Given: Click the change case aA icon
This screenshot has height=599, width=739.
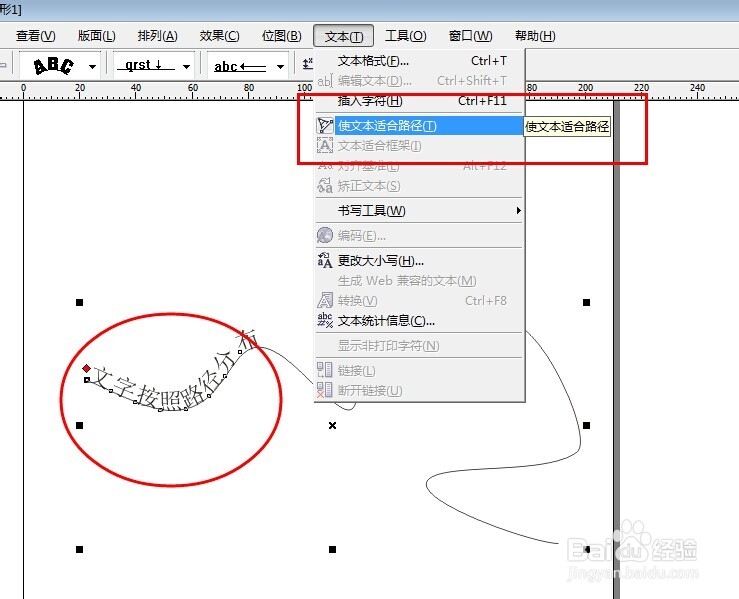Looking at the screenshot, I should (x=325, y=260).
